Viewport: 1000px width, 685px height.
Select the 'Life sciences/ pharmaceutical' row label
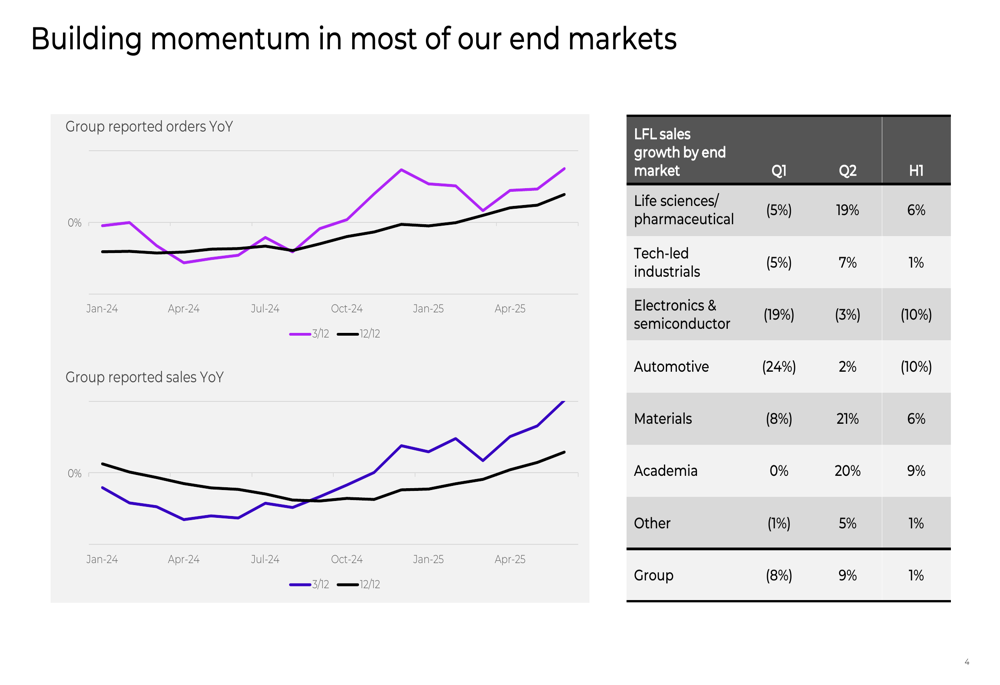pyautogui.click(x=684, y=210)
